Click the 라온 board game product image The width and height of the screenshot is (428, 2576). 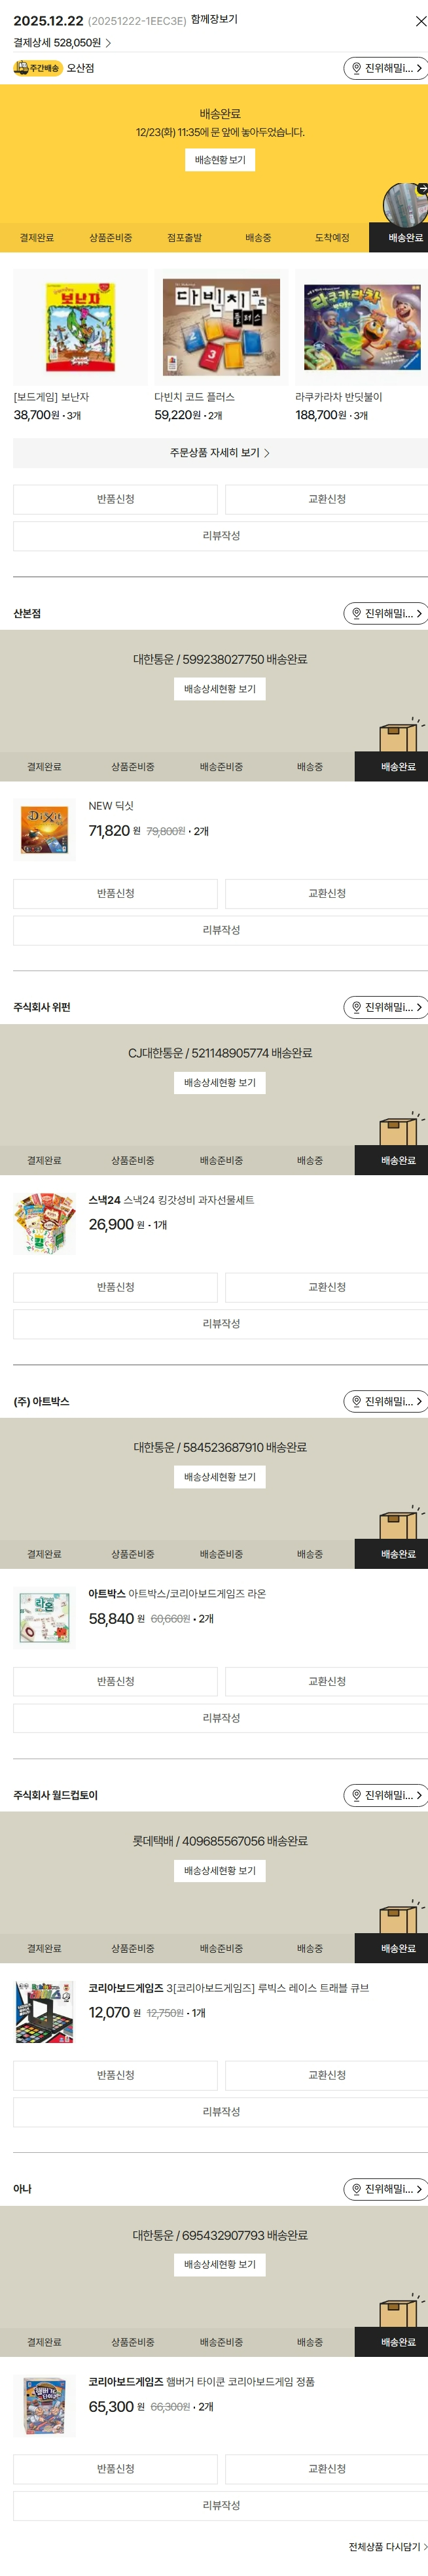45,1617
